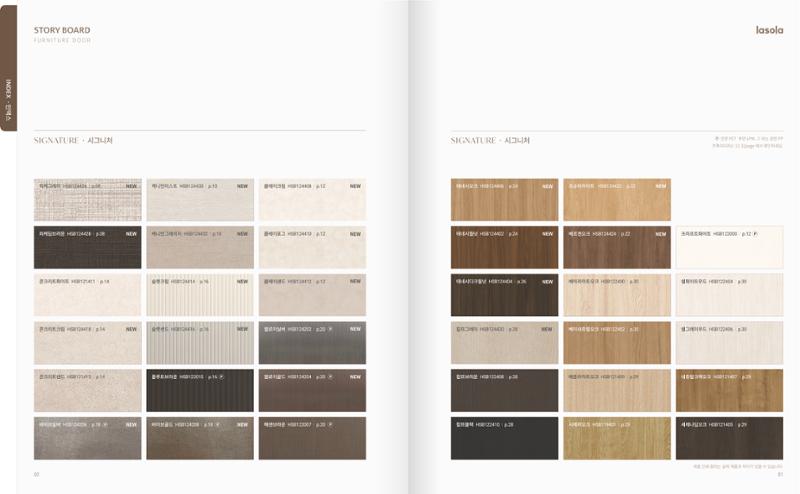Viewport: 800px width, 494px height.
Task: Select the gray-beige vertical-ribbed swatch
Action: [200, 342]
